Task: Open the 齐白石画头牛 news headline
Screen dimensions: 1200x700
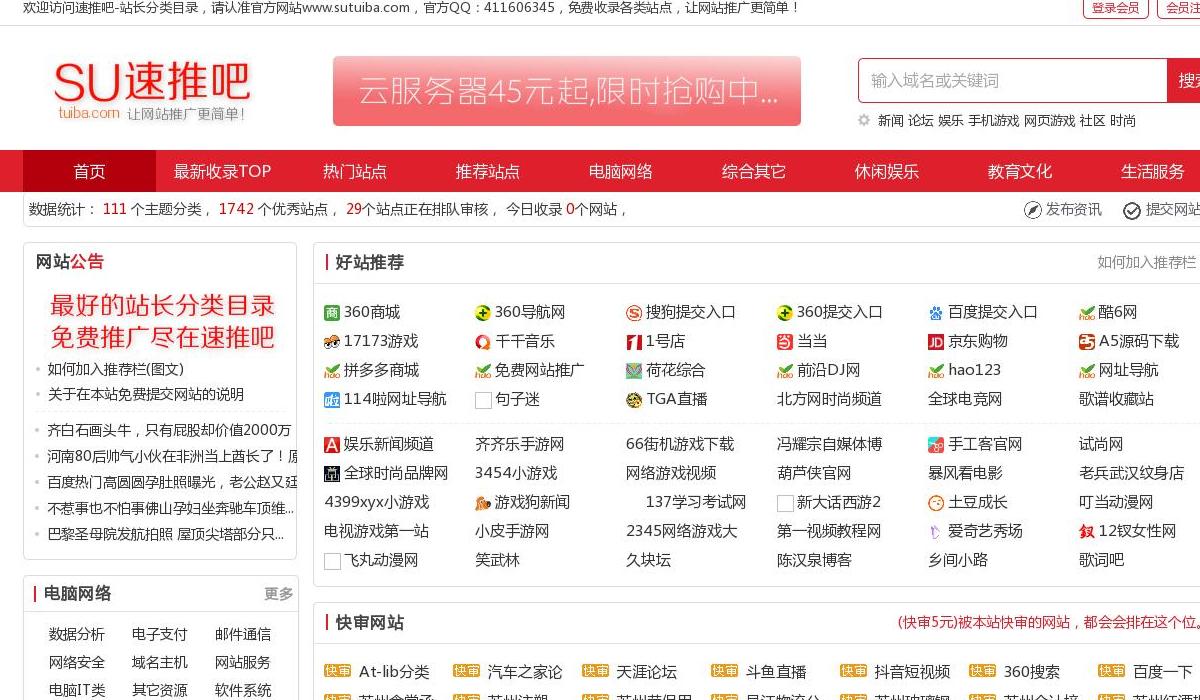Action: click(x=169, y=430)
